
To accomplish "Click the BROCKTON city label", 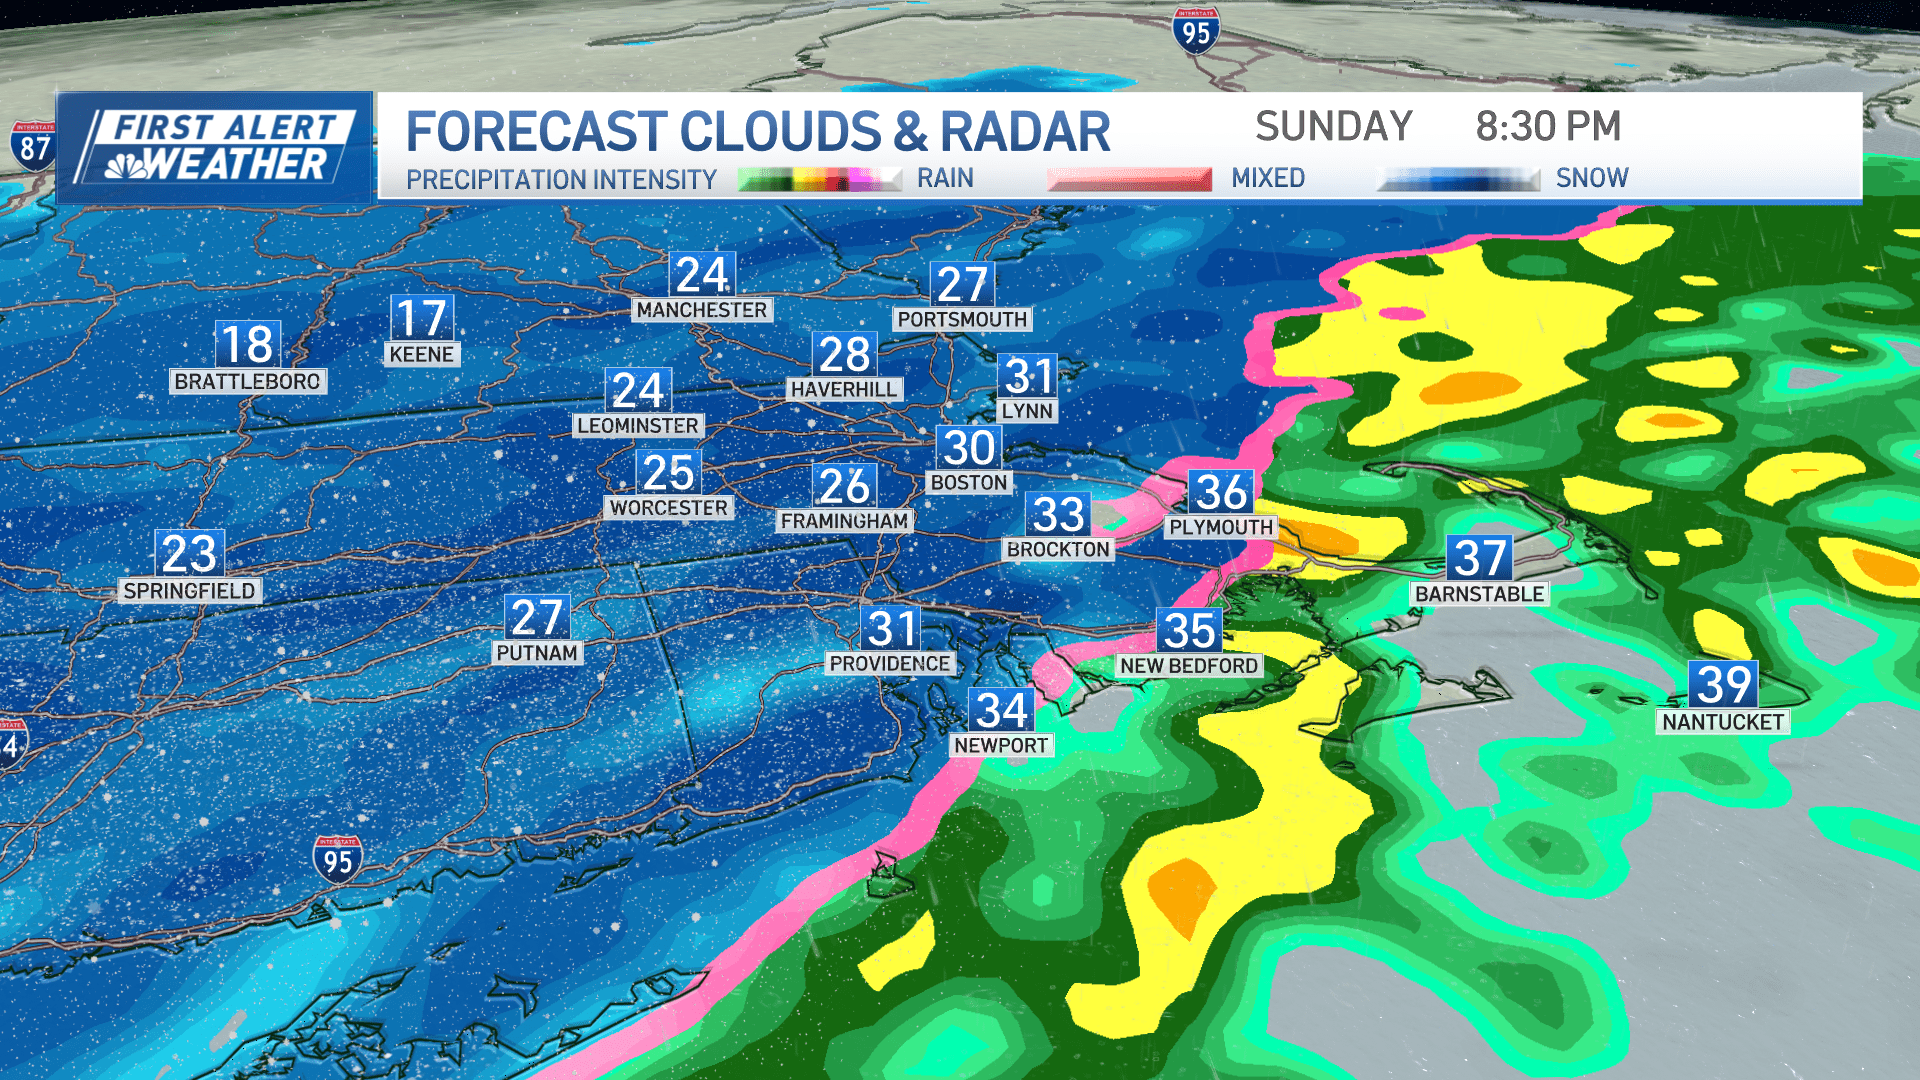I will [1058, 549].
